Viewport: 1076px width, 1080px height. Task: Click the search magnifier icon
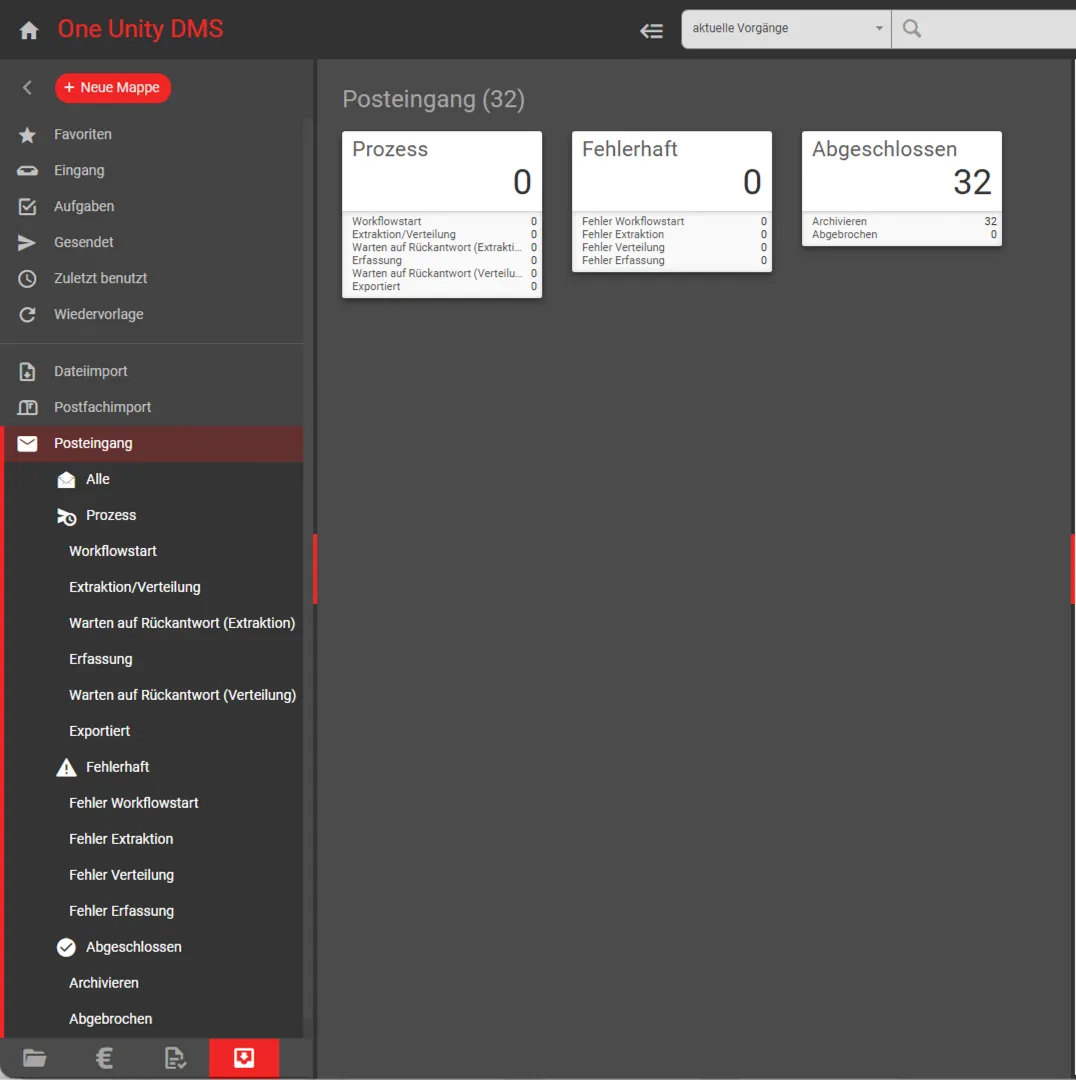(911, 28)
